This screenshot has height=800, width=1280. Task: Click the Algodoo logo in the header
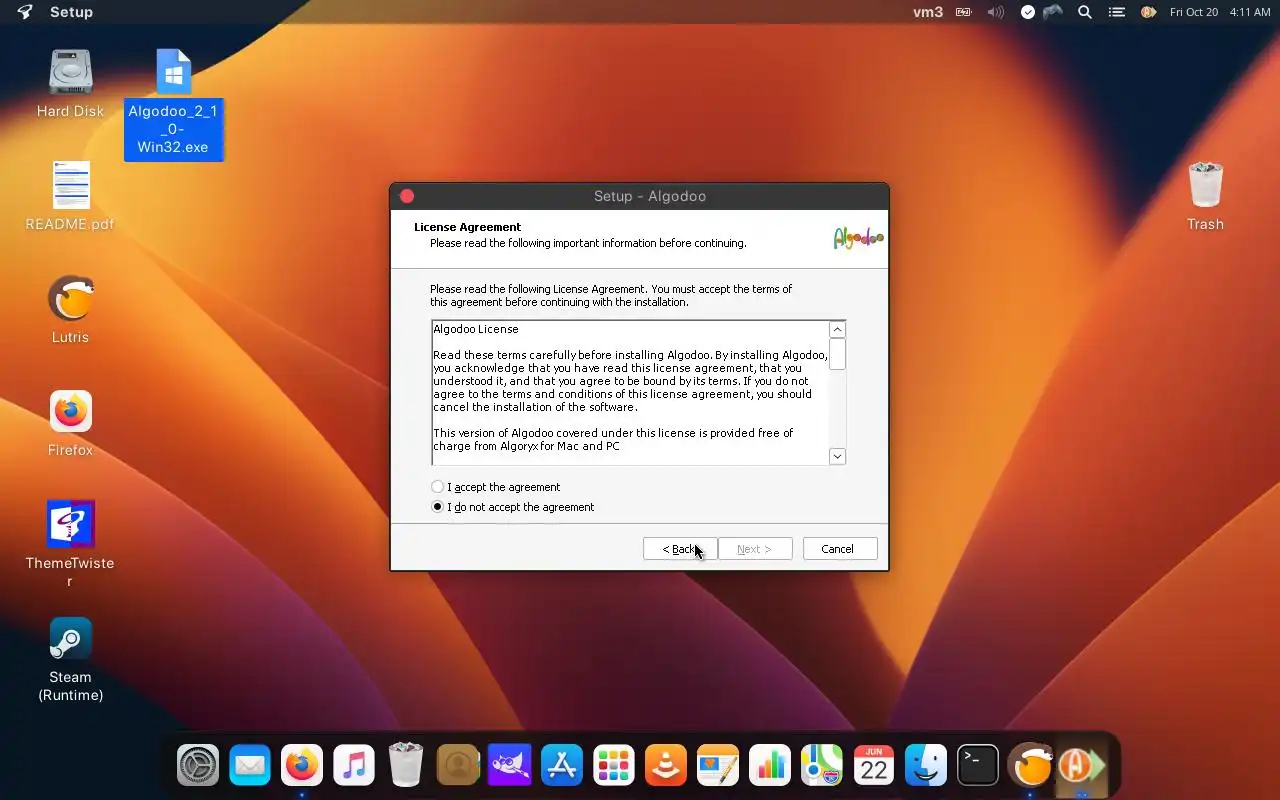pos(859,238)
